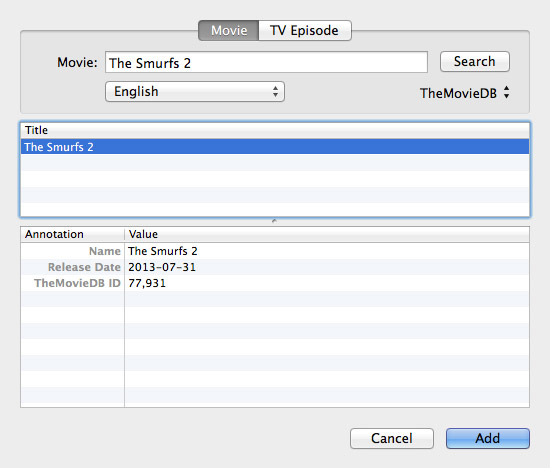Click the Value column header

[327, 234]
